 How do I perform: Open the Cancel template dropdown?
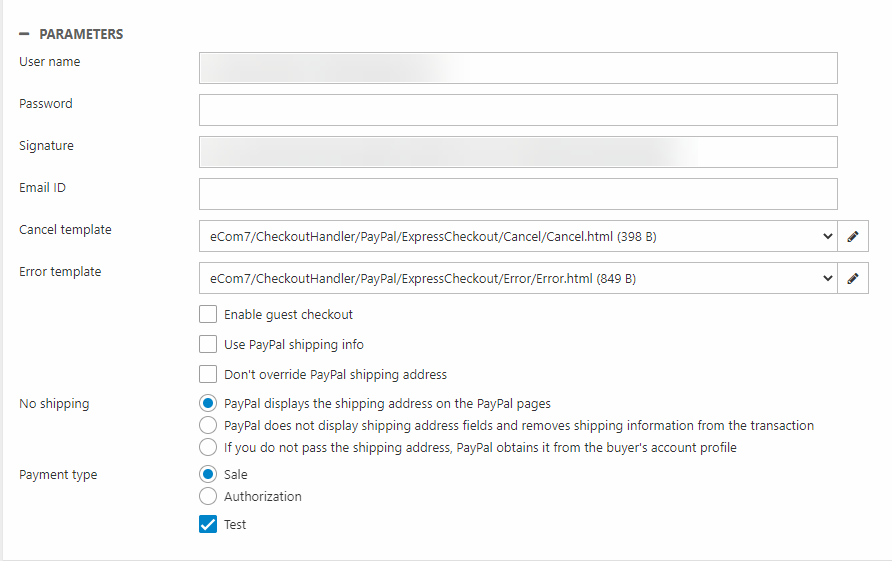pos(518,237)
